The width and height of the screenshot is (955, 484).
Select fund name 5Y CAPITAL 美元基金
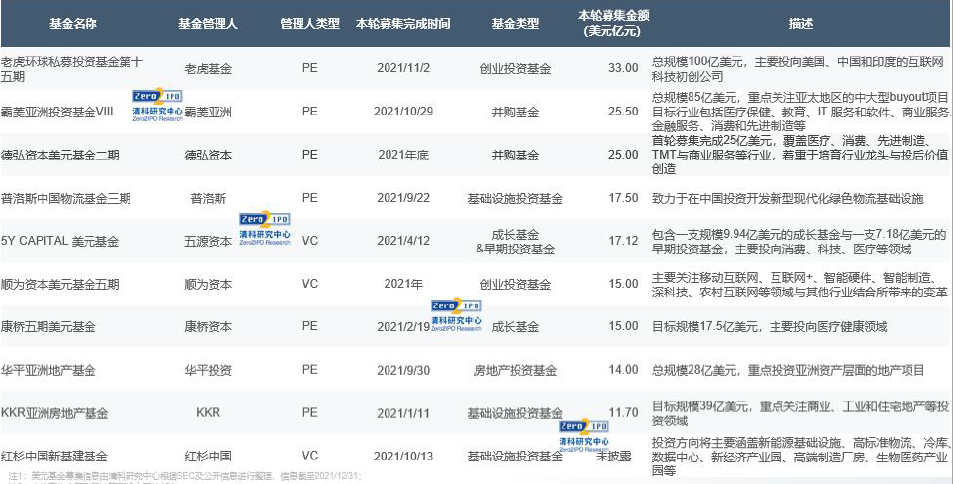[x=60, y=241]
